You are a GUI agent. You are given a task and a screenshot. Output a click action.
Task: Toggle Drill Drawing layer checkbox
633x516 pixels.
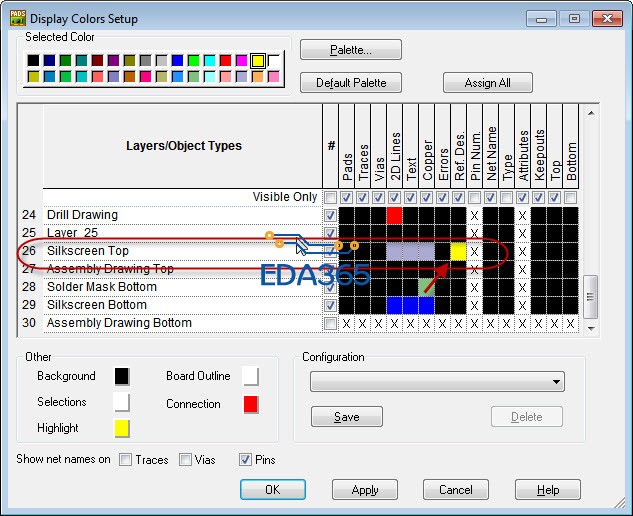[x=330, y=215]
